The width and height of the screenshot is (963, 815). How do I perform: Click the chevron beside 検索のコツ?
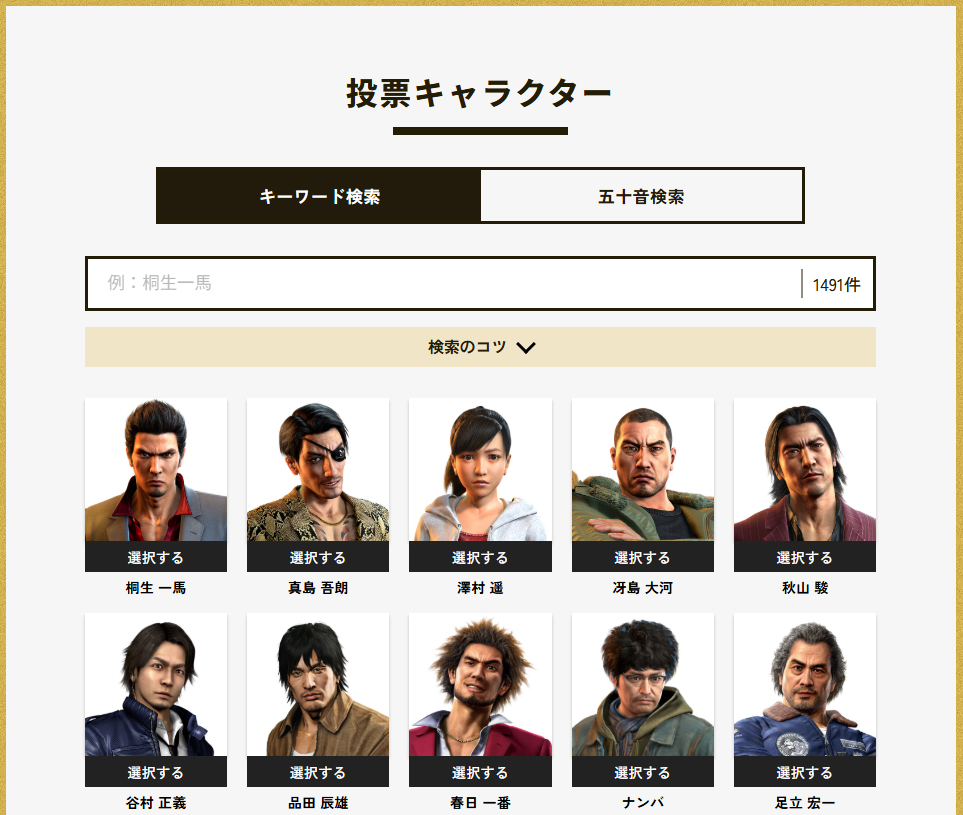[526, 348]
